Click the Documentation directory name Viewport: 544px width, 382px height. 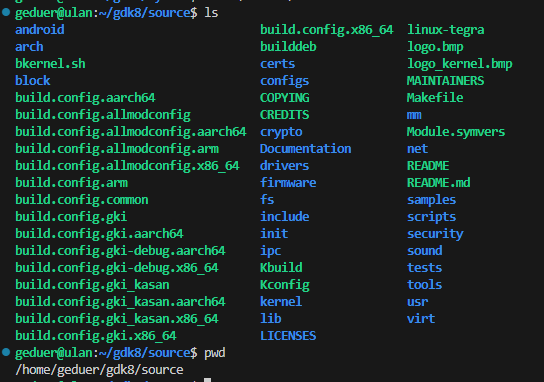(306, 148)
